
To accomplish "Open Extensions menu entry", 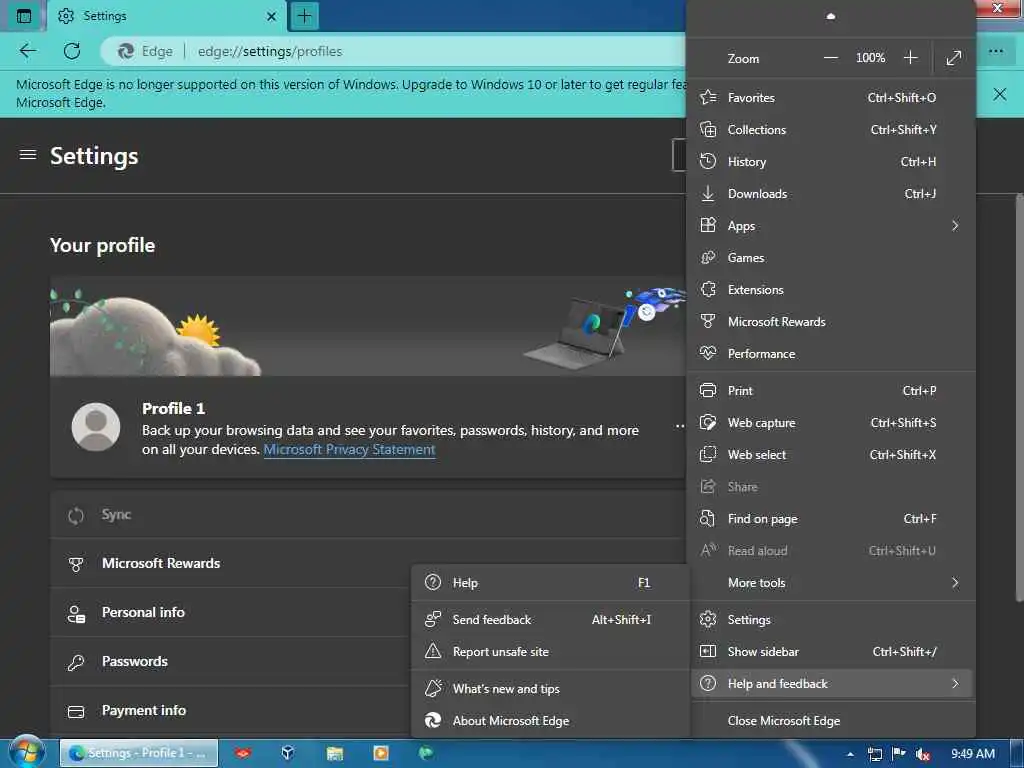I will pyautogui.click(x=832, y=289).
